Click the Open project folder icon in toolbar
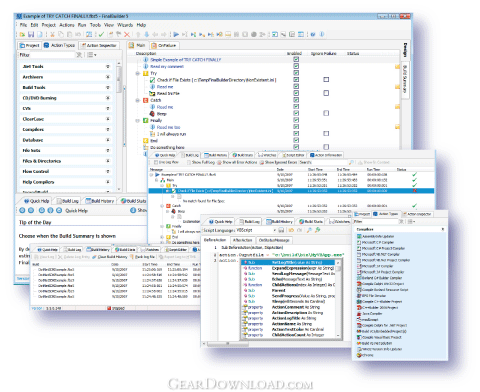The width and height of the screenshot is (480, 392). tap(22, 34)
